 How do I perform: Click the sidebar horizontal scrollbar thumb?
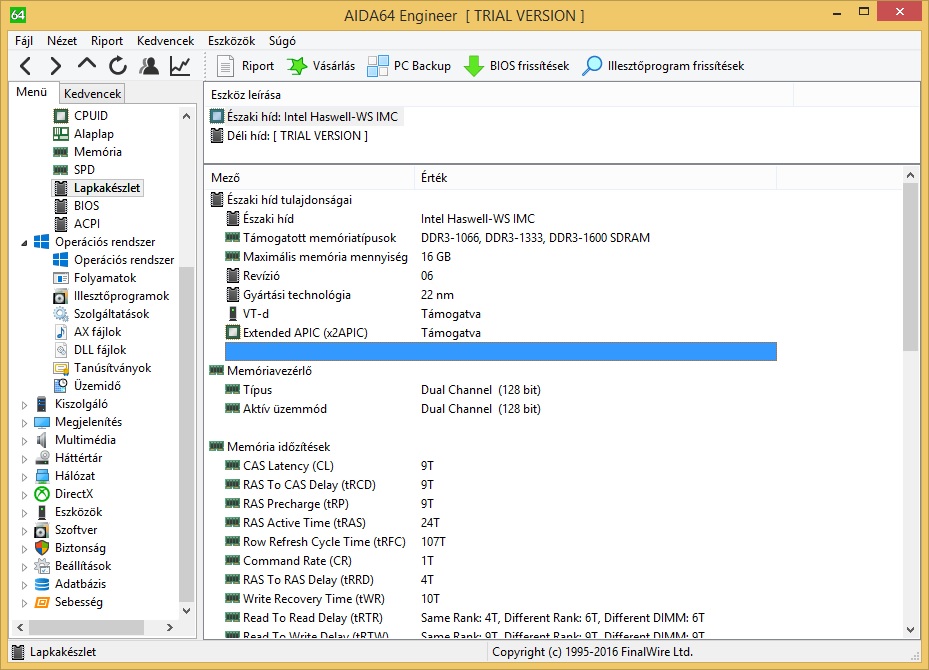tap(86, 627)
